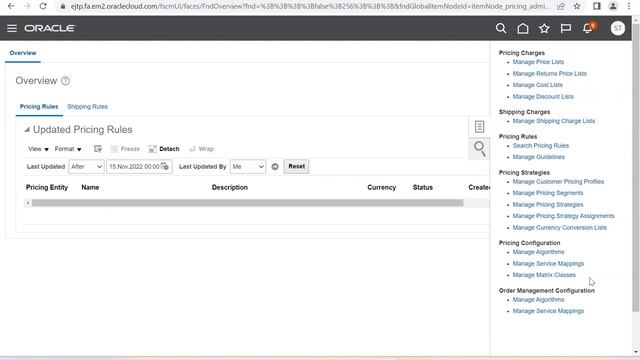
Task: Click the page vertical scrollbar
Action: coord(636,167)
